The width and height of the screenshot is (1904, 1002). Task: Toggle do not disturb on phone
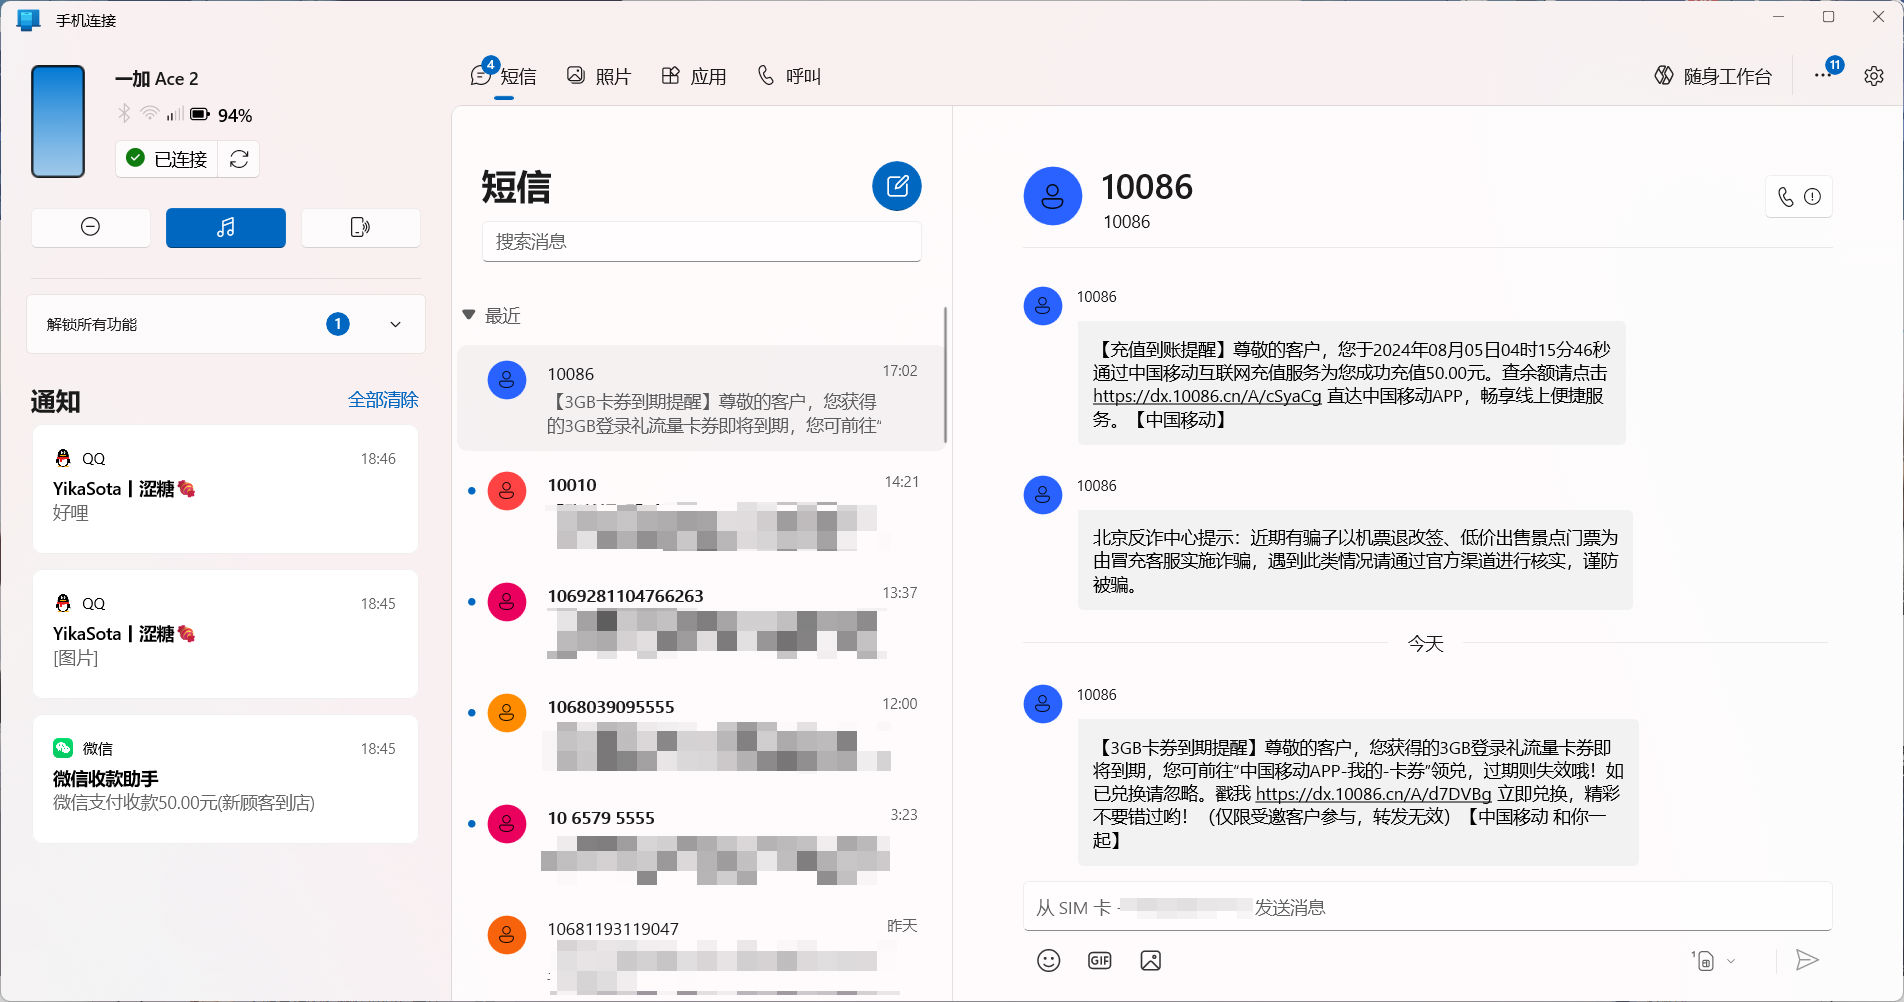[x=90, y=227]
